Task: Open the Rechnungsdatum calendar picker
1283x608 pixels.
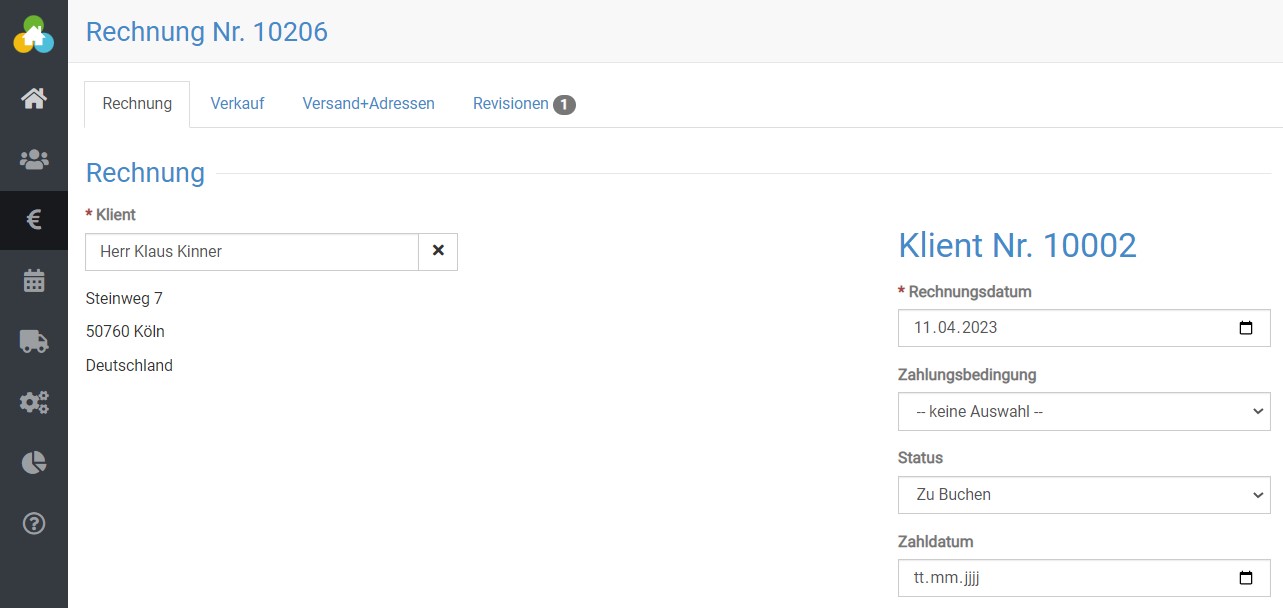Action: point(1245,328)
